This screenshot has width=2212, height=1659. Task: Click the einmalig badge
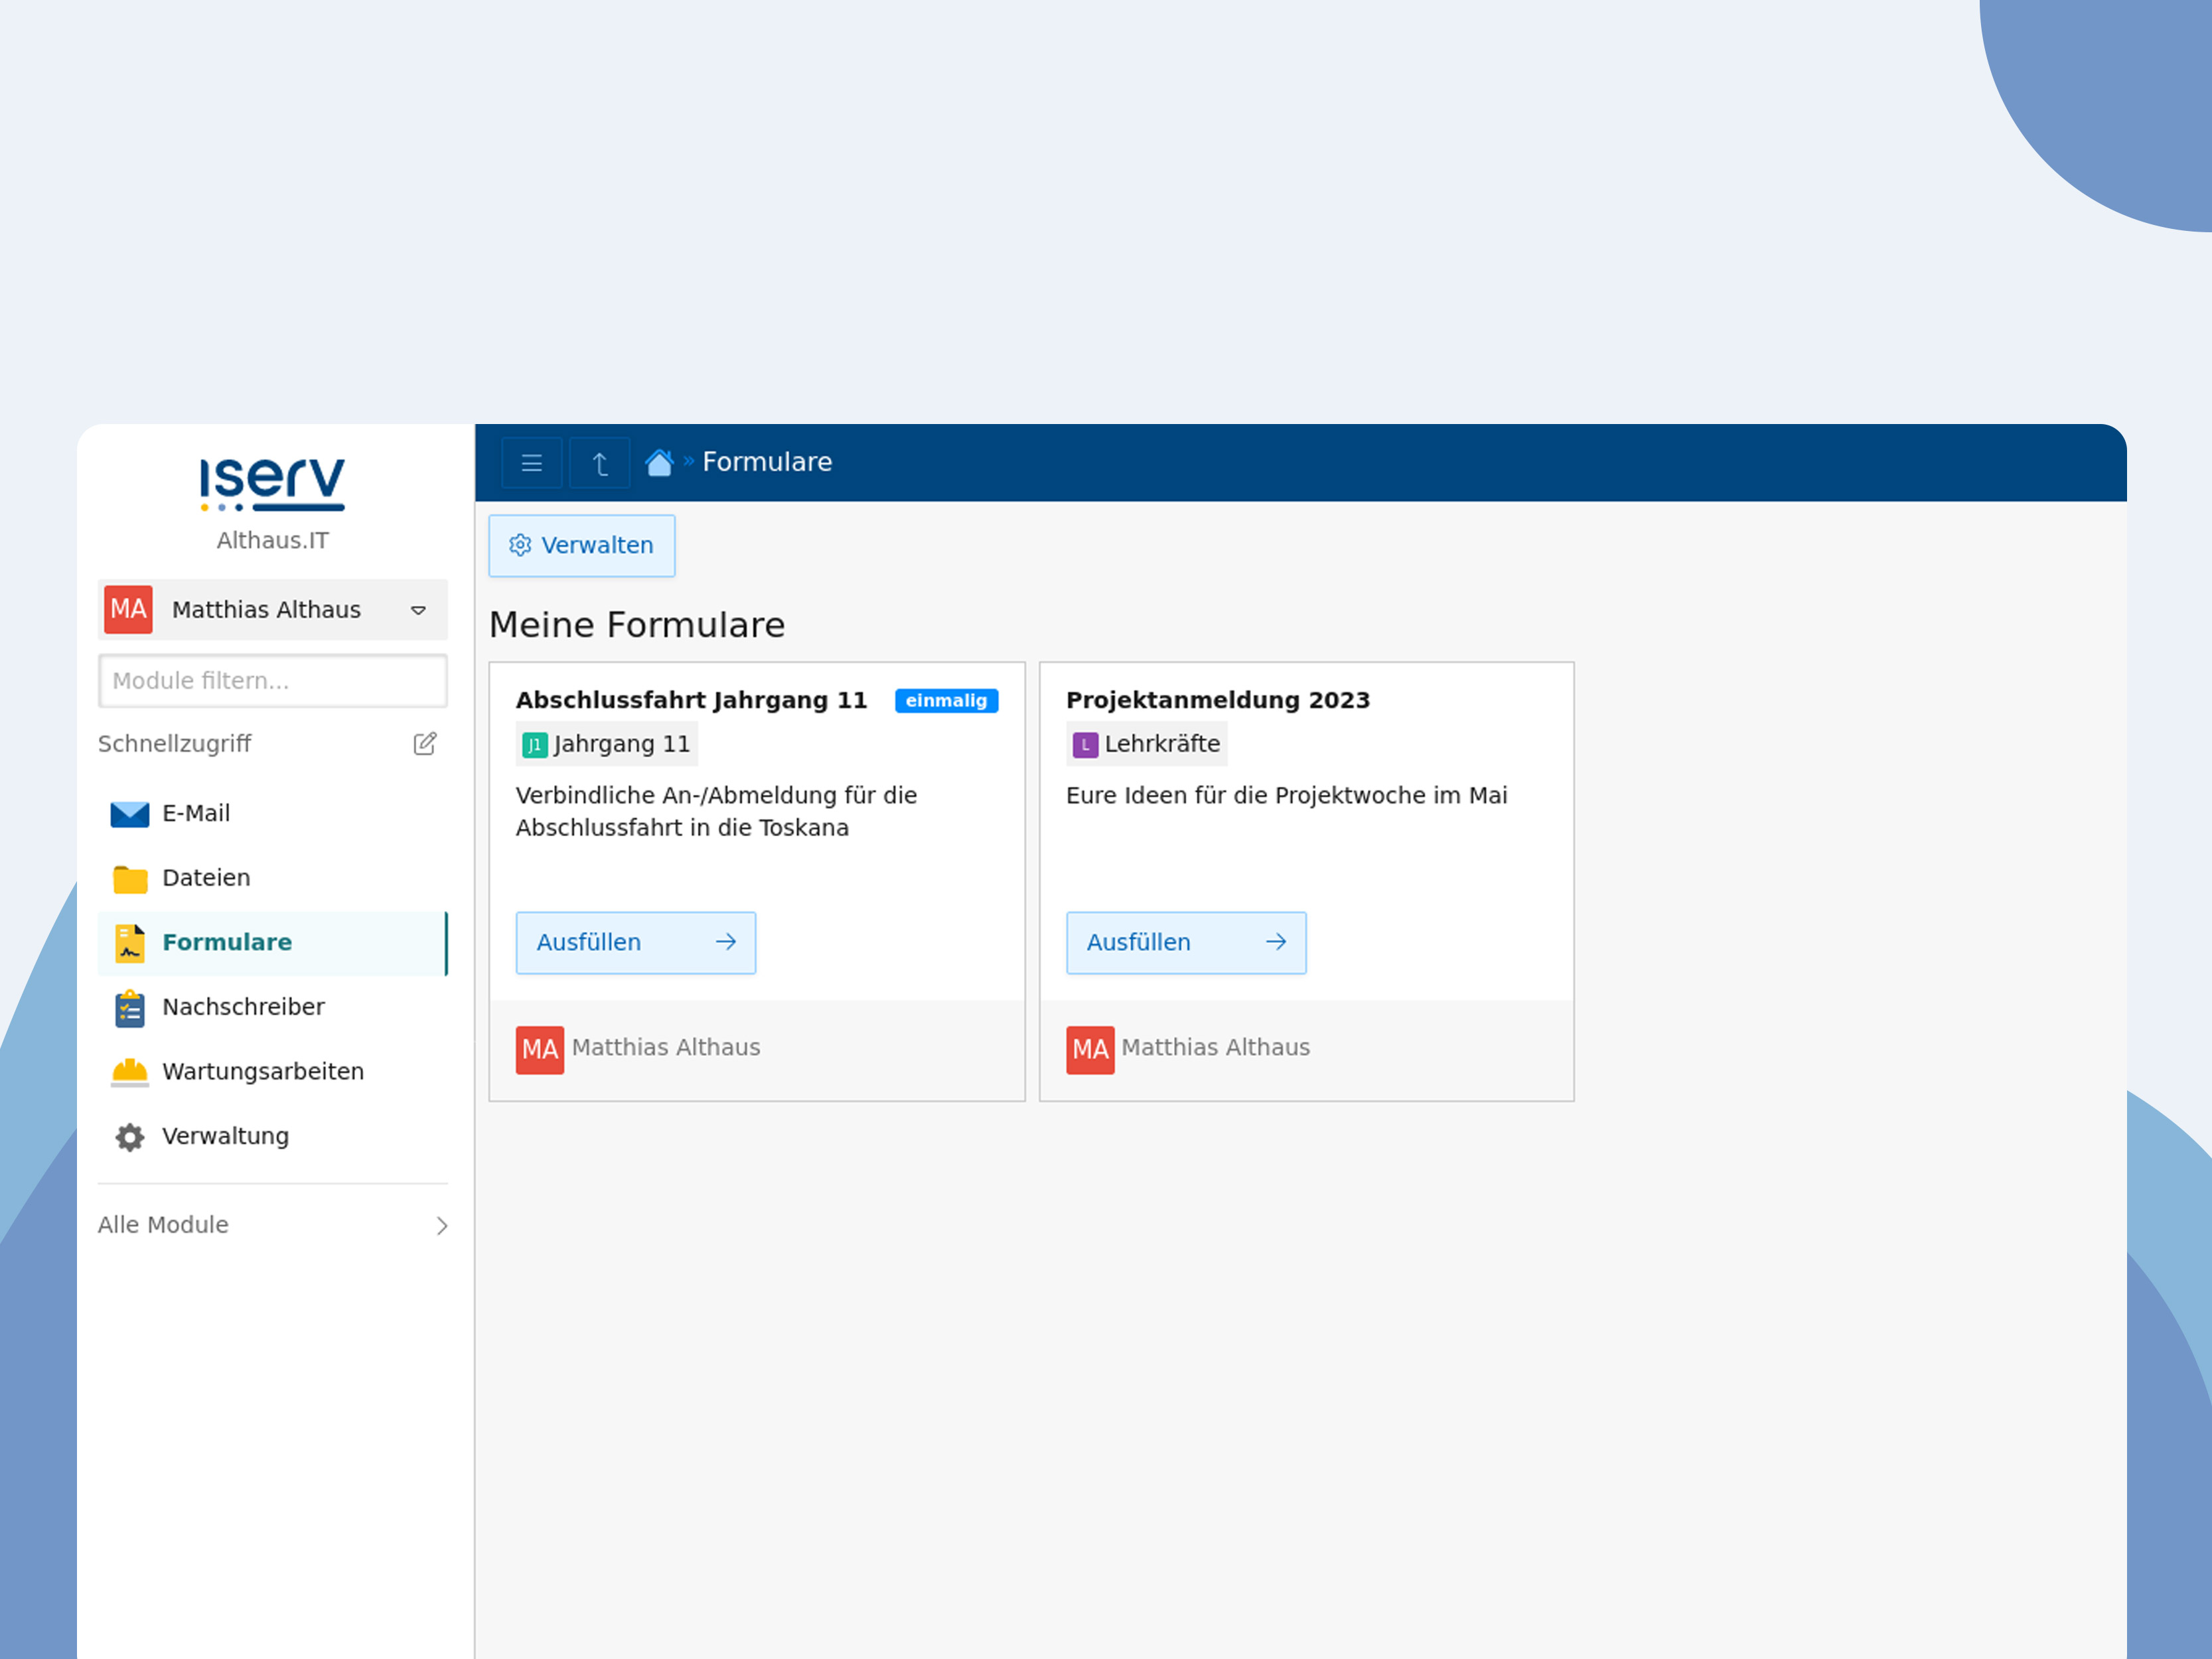pyautogui.click(x=946, y=701)
